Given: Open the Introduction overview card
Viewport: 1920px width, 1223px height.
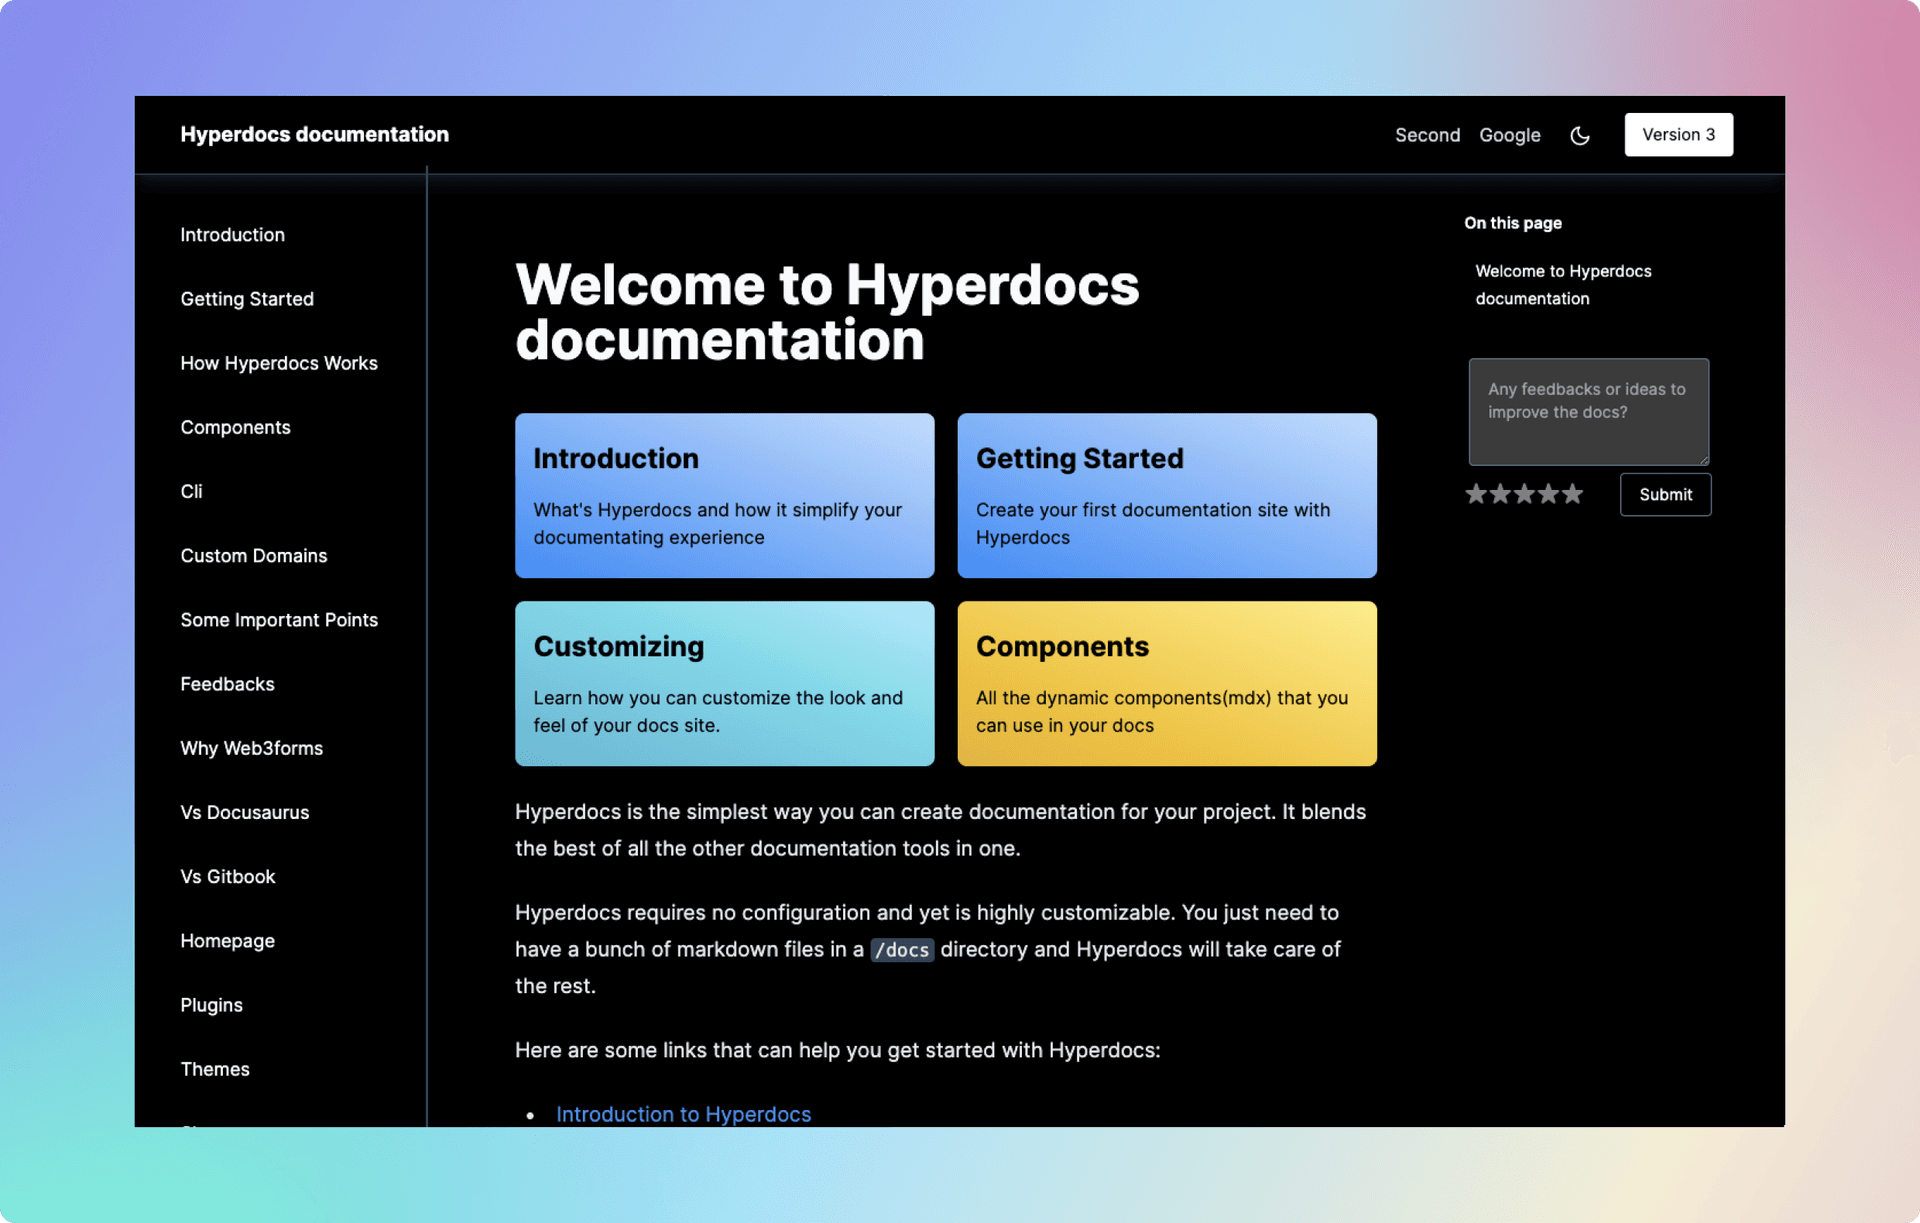Looking at the screenshot, I should (724, 495).
